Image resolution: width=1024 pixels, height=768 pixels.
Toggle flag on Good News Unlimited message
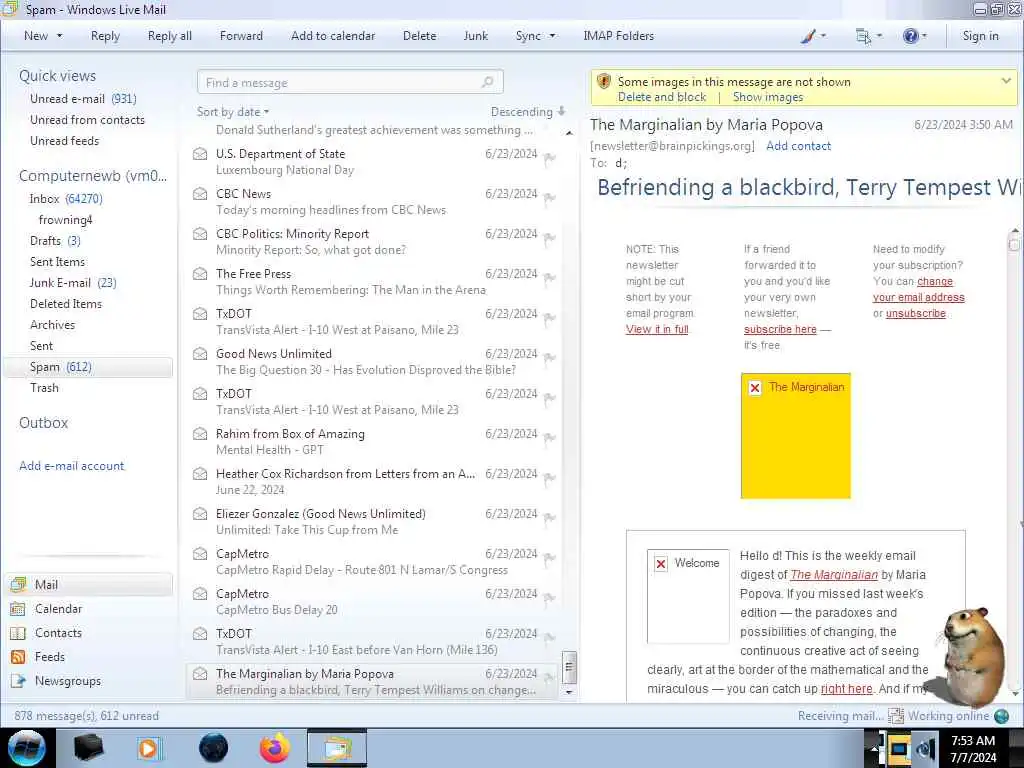549,357
